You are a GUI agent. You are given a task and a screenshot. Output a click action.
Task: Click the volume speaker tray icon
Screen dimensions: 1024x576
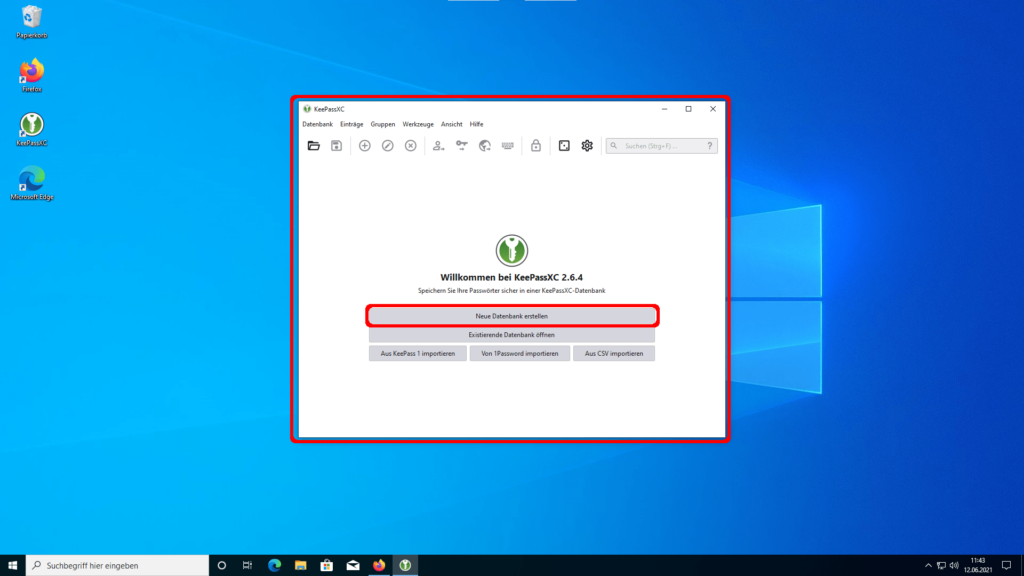954,566
